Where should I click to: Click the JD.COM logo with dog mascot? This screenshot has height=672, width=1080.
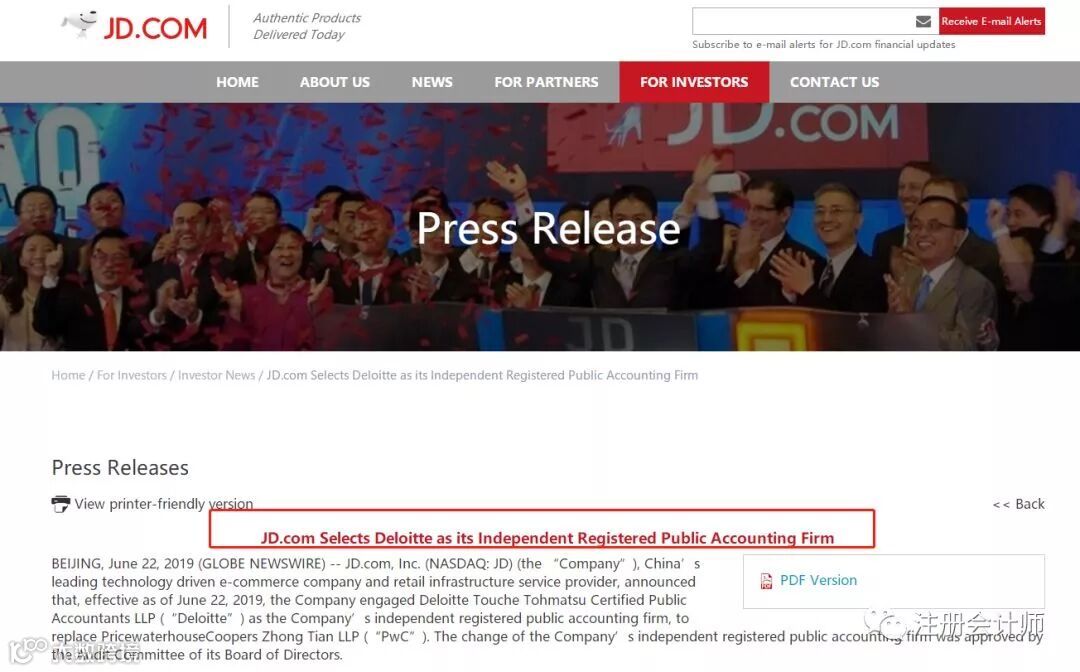134,26
